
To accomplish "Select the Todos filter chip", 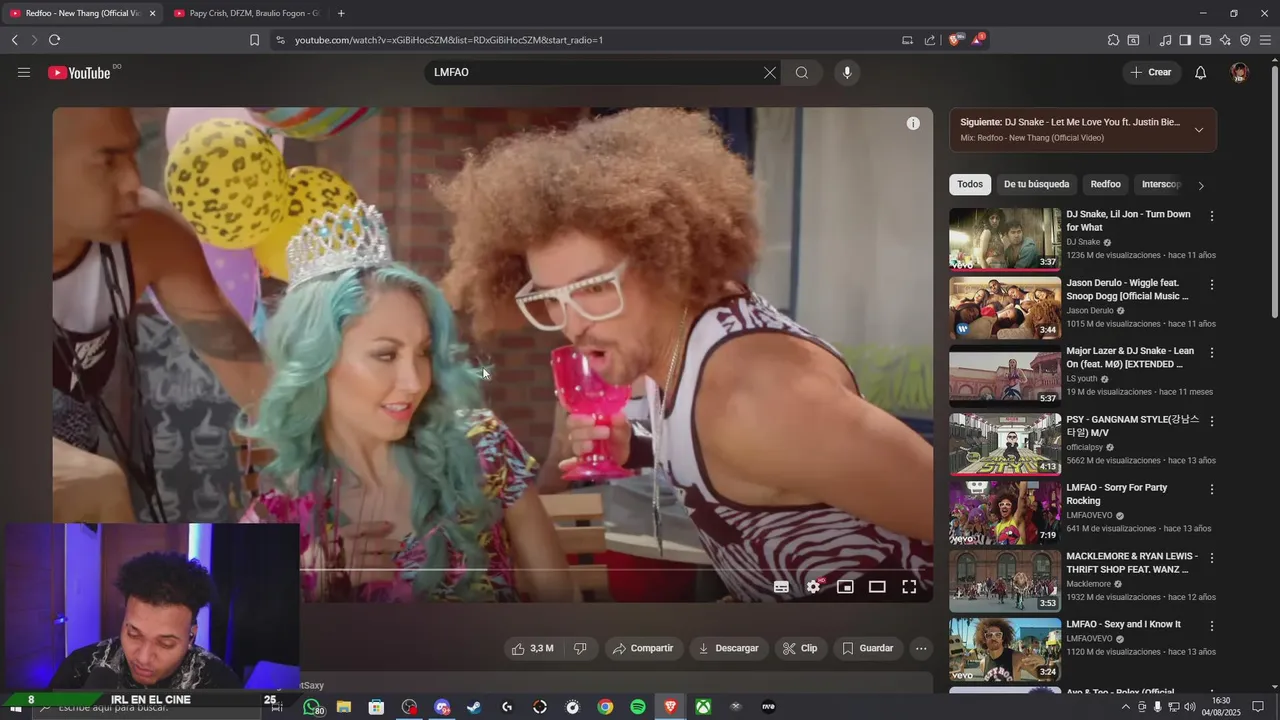I will pos(970,184).
